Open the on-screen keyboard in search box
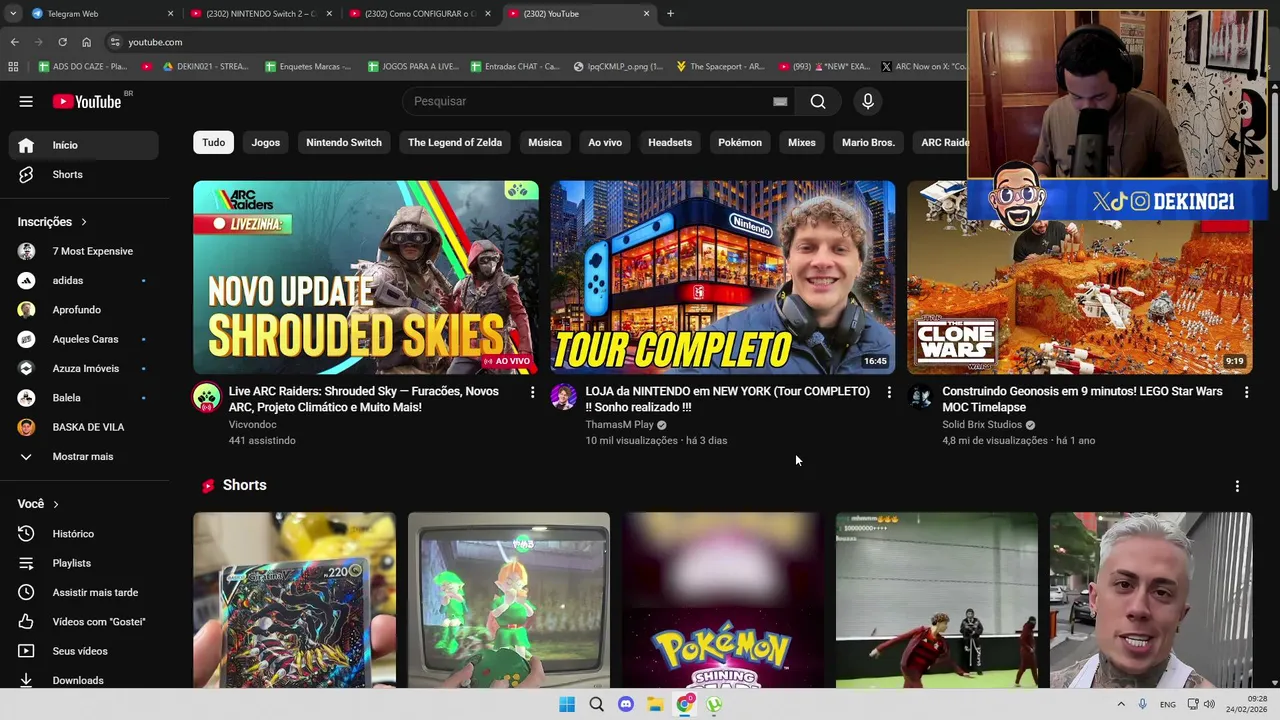Image resolution: width=1280 pixels, height=720 pixels. coord(780,101)
